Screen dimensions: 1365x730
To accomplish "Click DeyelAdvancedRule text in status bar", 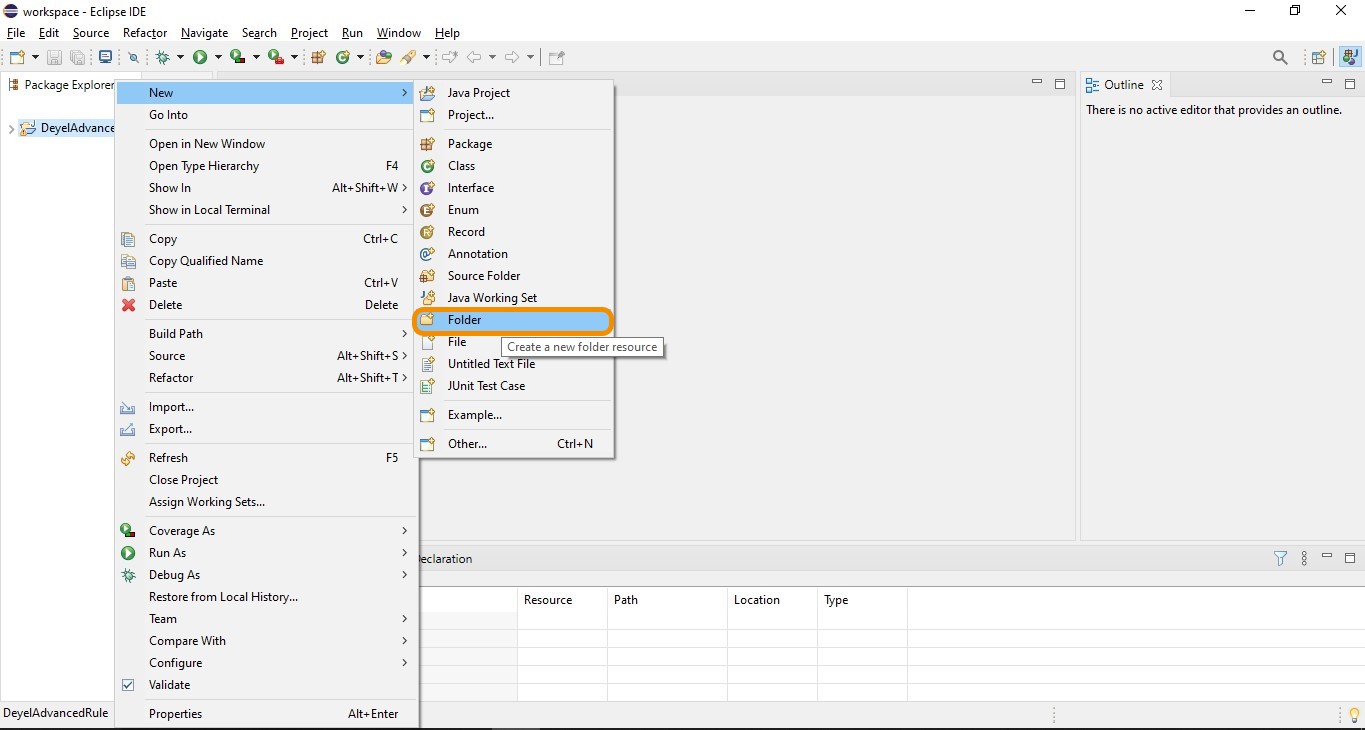I will click(x=56, y=714).
